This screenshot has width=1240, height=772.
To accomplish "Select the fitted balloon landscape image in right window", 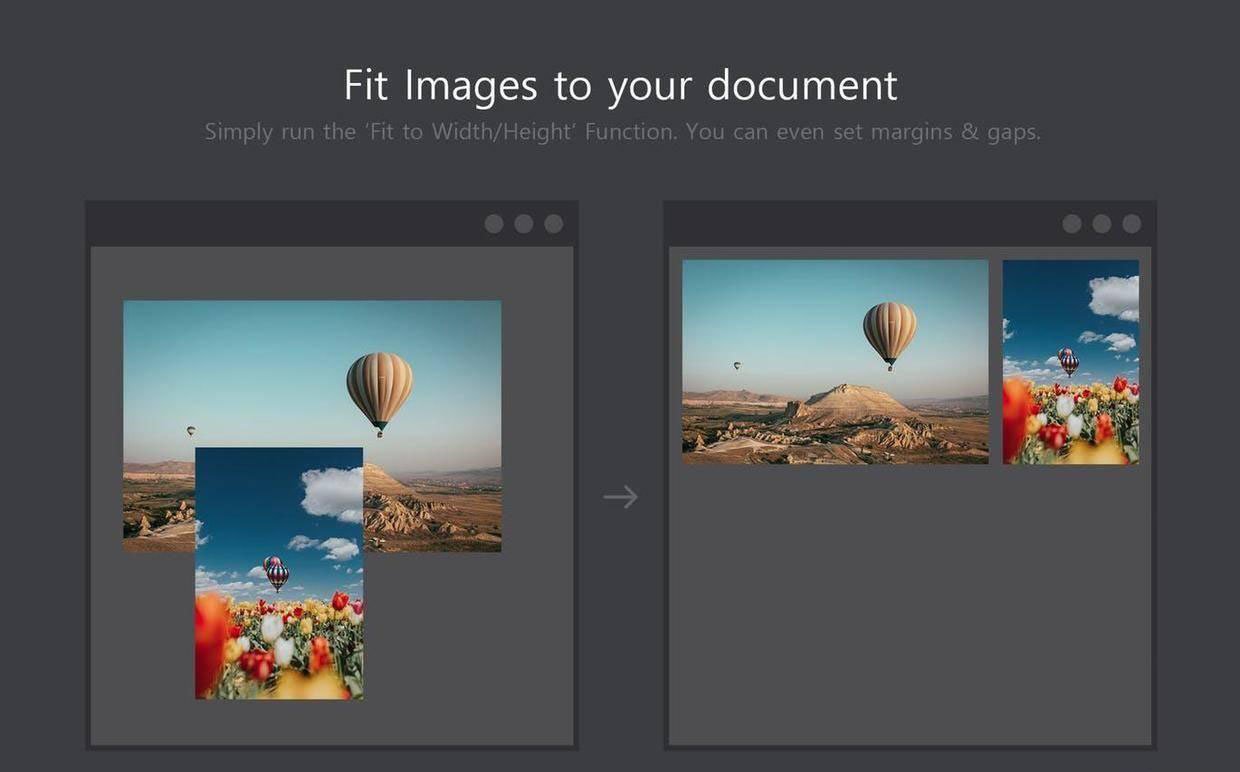I will click(x=835, y=362).
